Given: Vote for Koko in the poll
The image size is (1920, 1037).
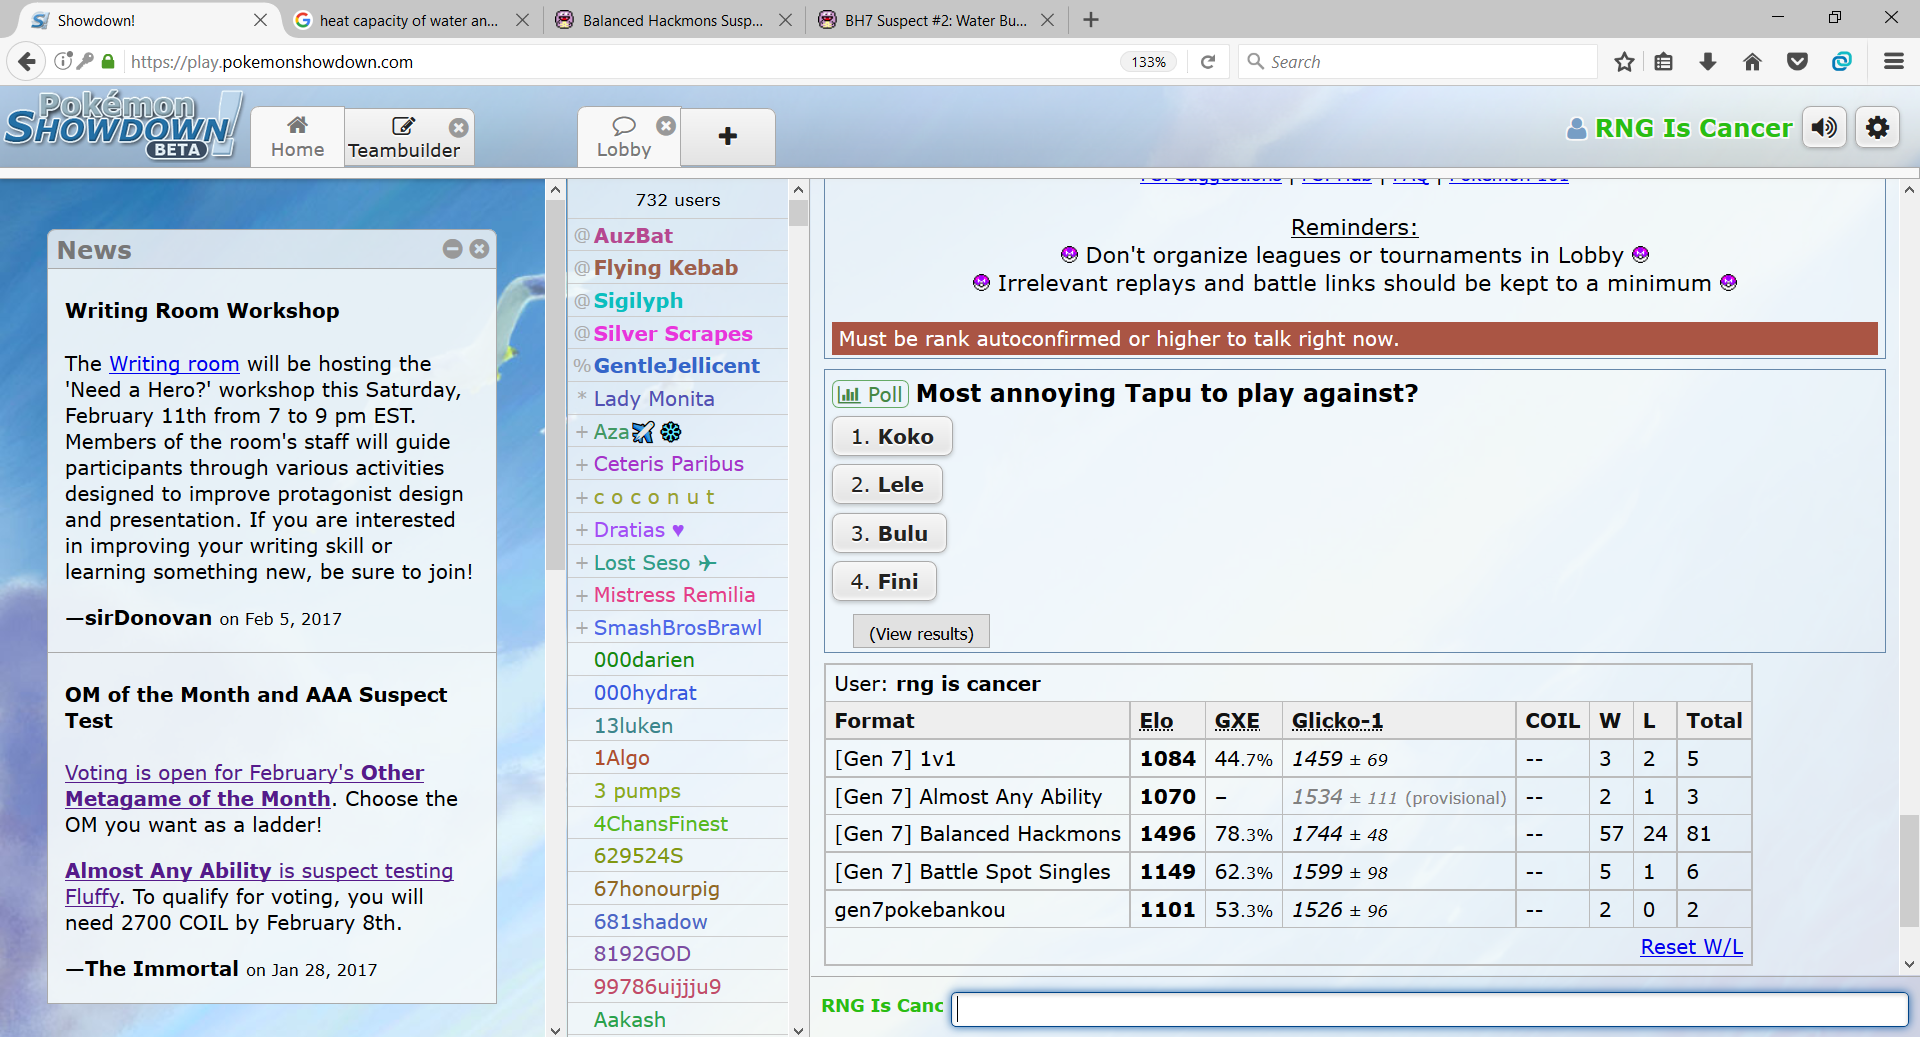Looking at the screenshot, I should [x=892, y=437].
